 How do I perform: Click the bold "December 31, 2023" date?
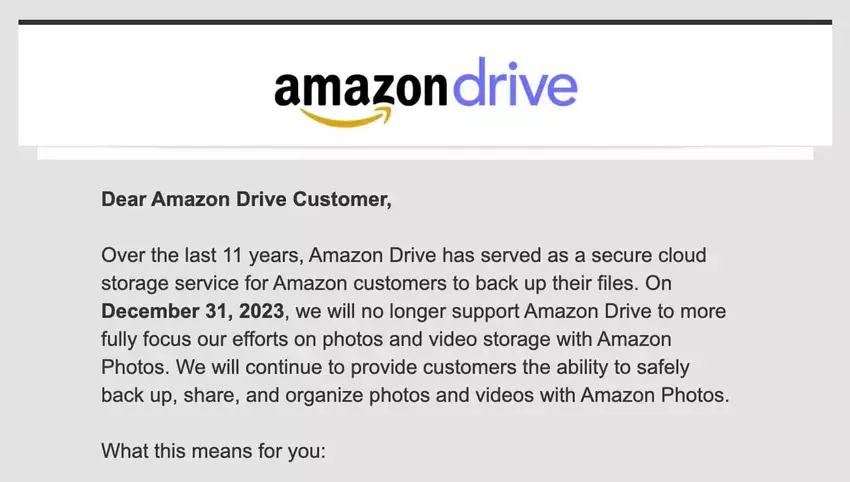click(188, 311)
